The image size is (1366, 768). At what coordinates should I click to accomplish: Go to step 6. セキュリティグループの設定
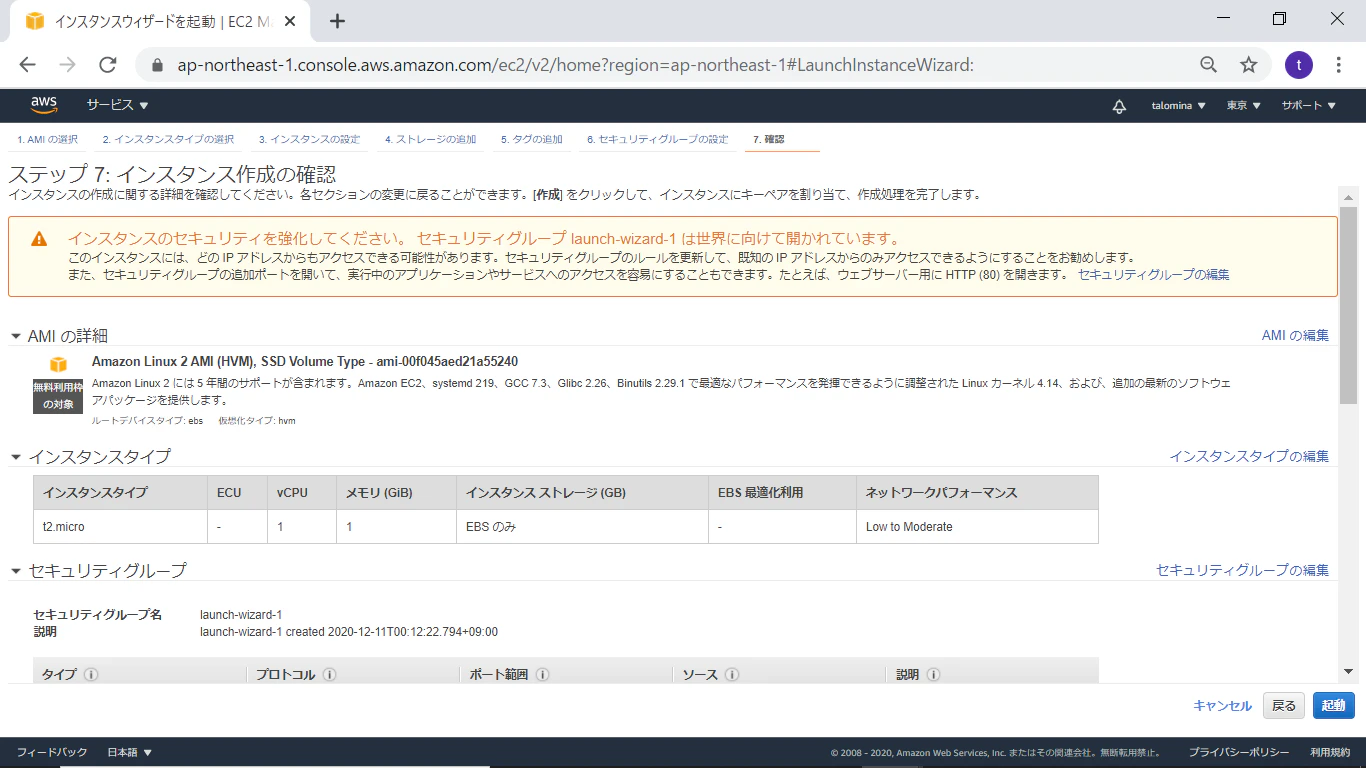pyautogui.click(x=657, y=139)
